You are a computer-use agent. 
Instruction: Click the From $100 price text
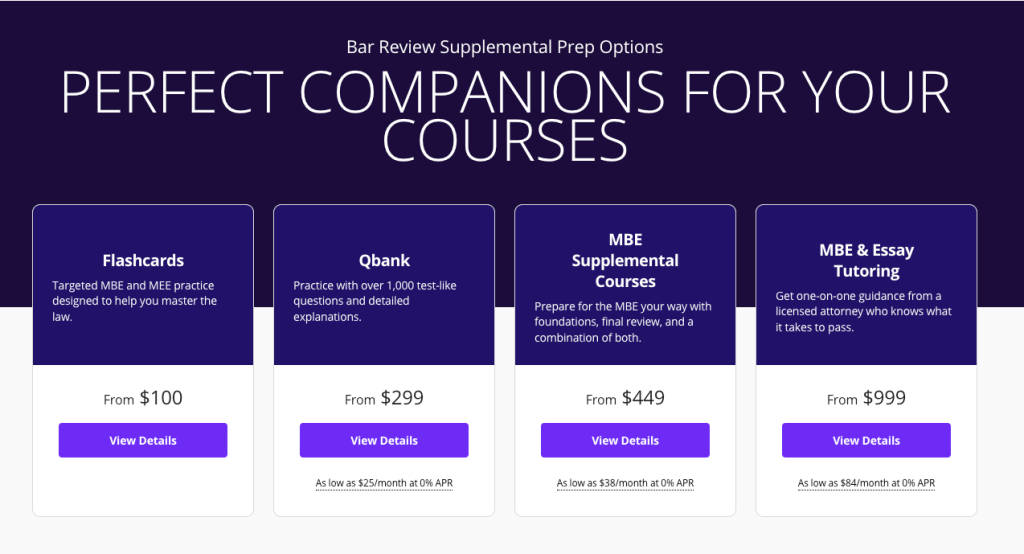tap(143, 398)
